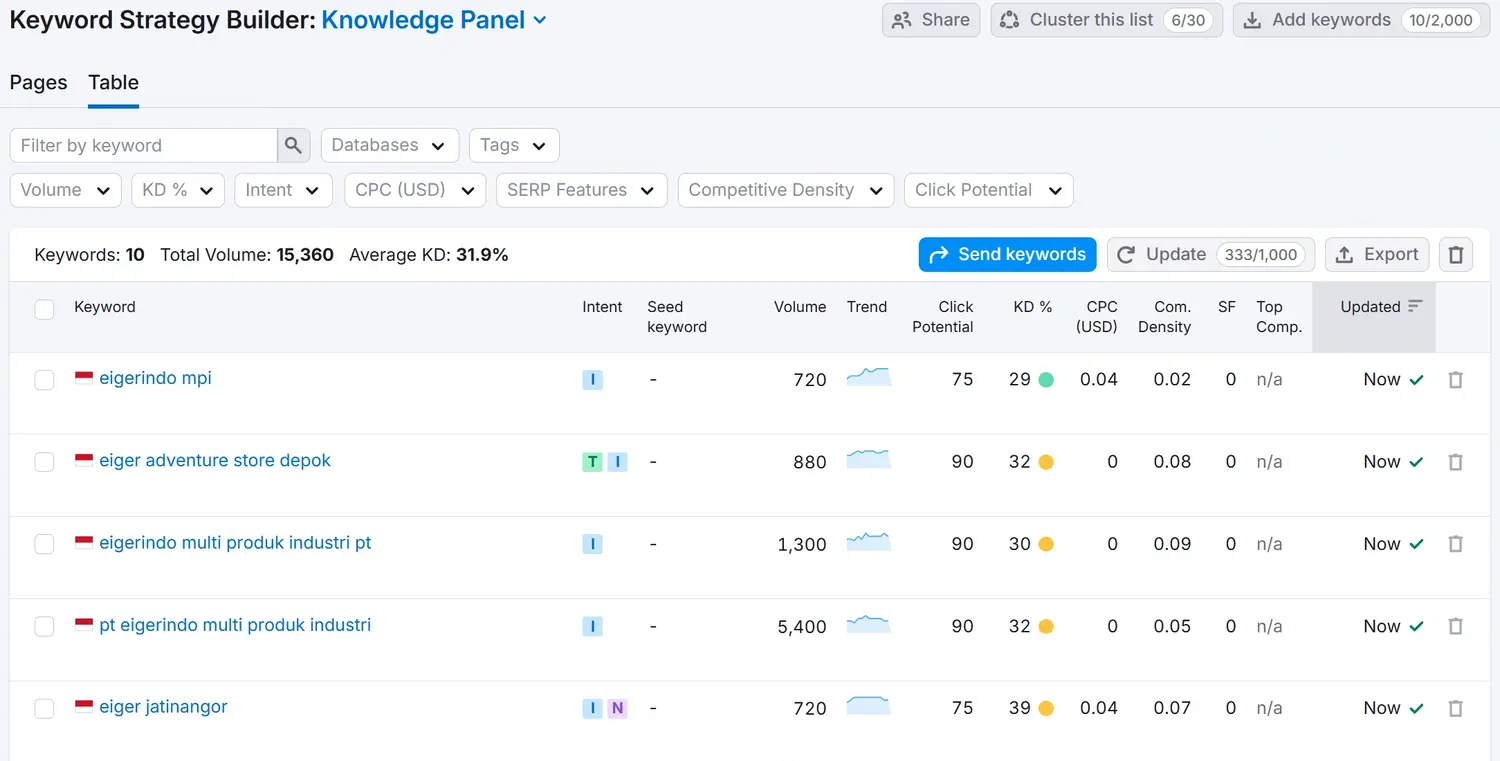
Task: Click Indonesia flag next to eiger jatinangor
Action: click(84, 707)
